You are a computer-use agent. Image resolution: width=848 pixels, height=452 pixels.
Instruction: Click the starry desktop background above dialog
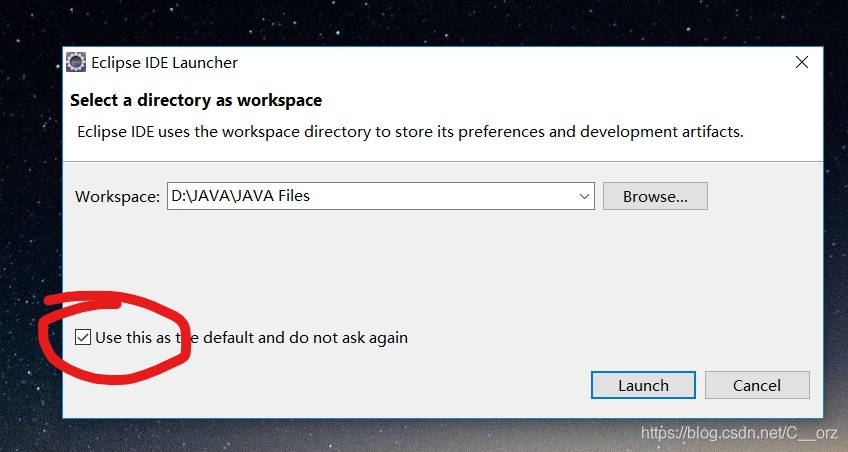click(x=422, y=22)
